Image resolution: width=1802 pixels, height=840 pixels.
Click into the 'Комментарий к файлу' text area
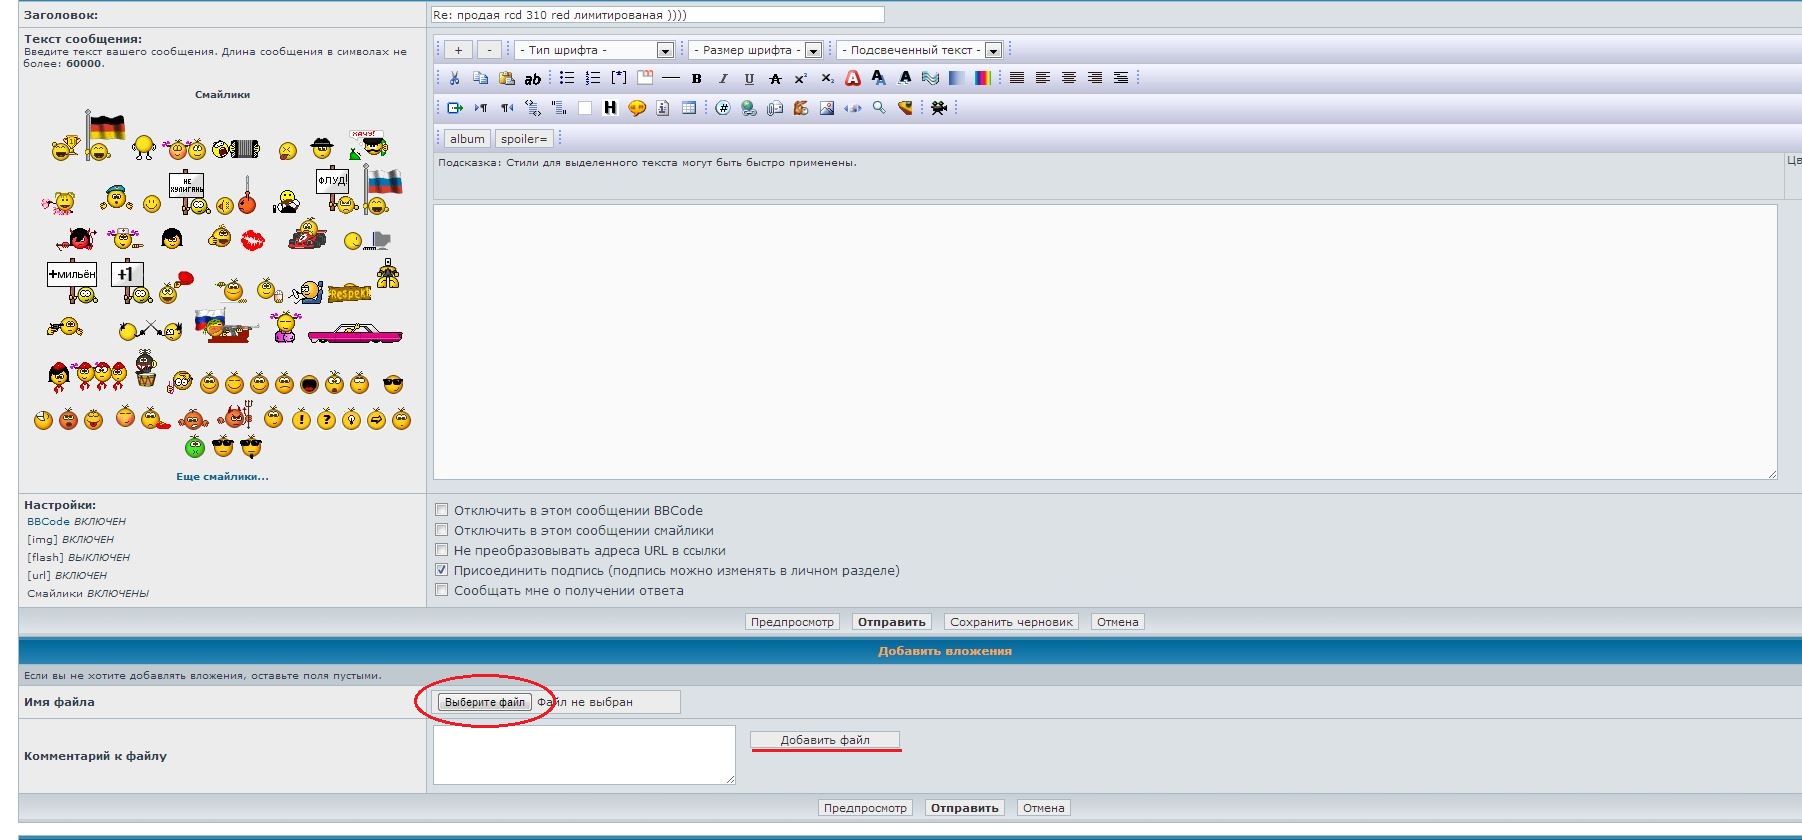click(584, 755)
